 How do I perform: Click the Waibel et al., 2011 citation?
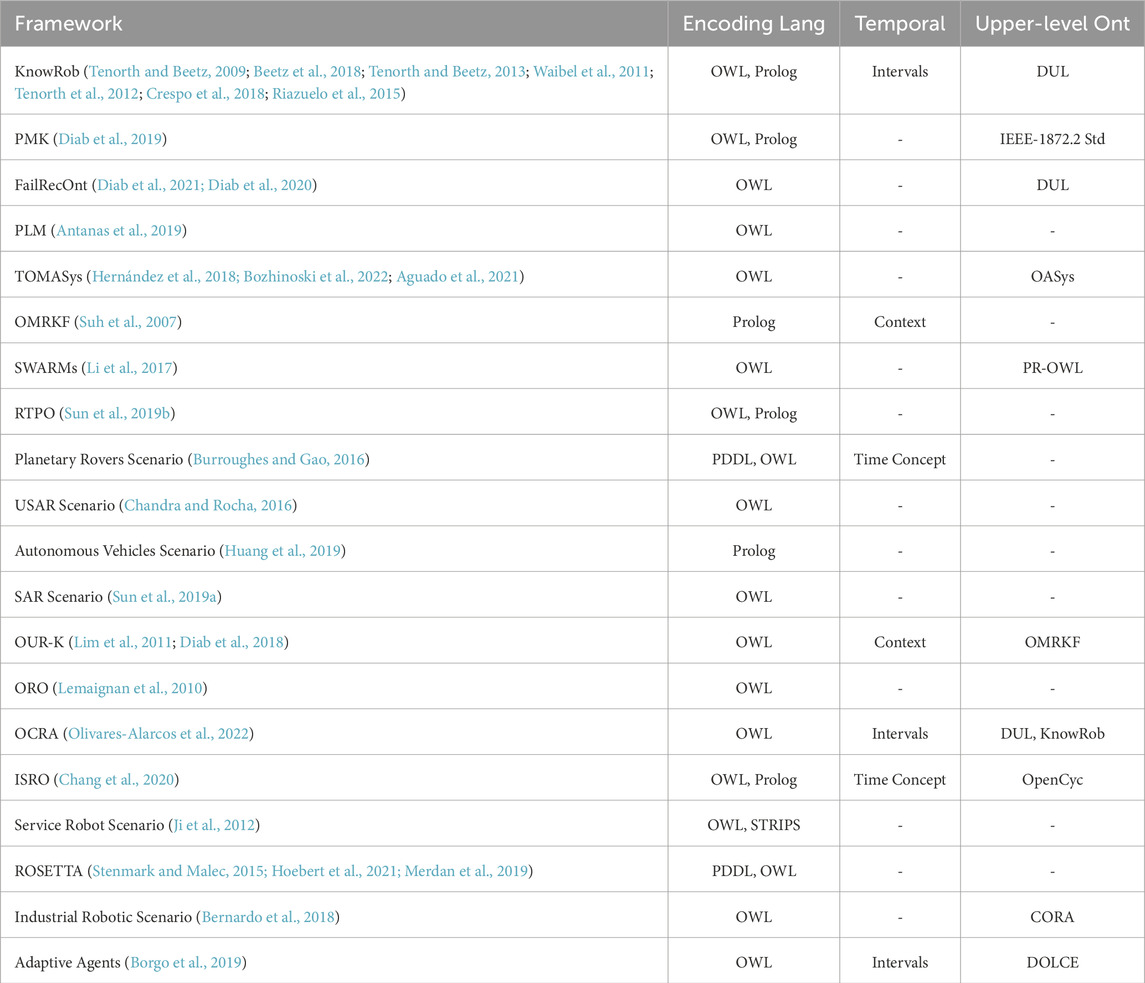pyautogui.click(x=591, y=72)
